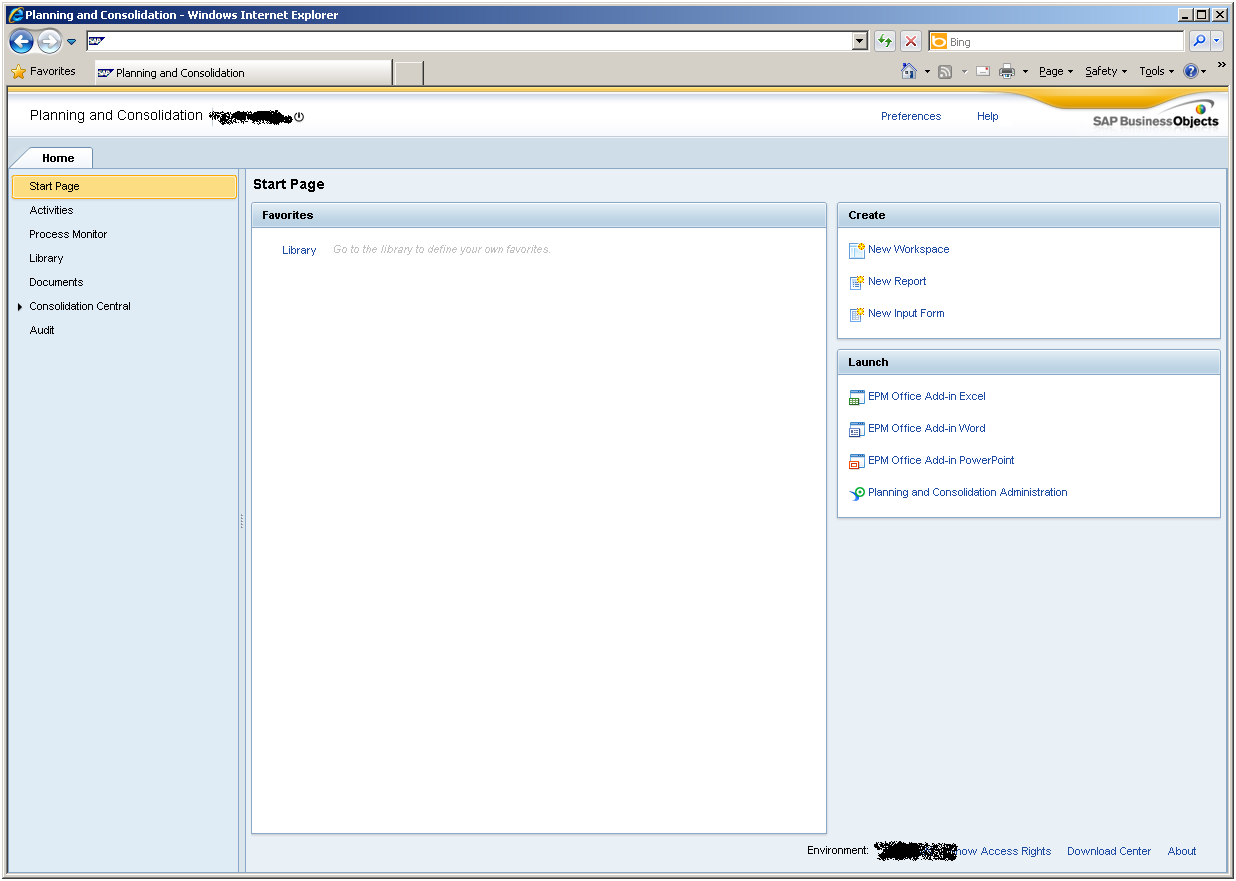Click the Planning and Consolidation Administration icon

(857, 493)
